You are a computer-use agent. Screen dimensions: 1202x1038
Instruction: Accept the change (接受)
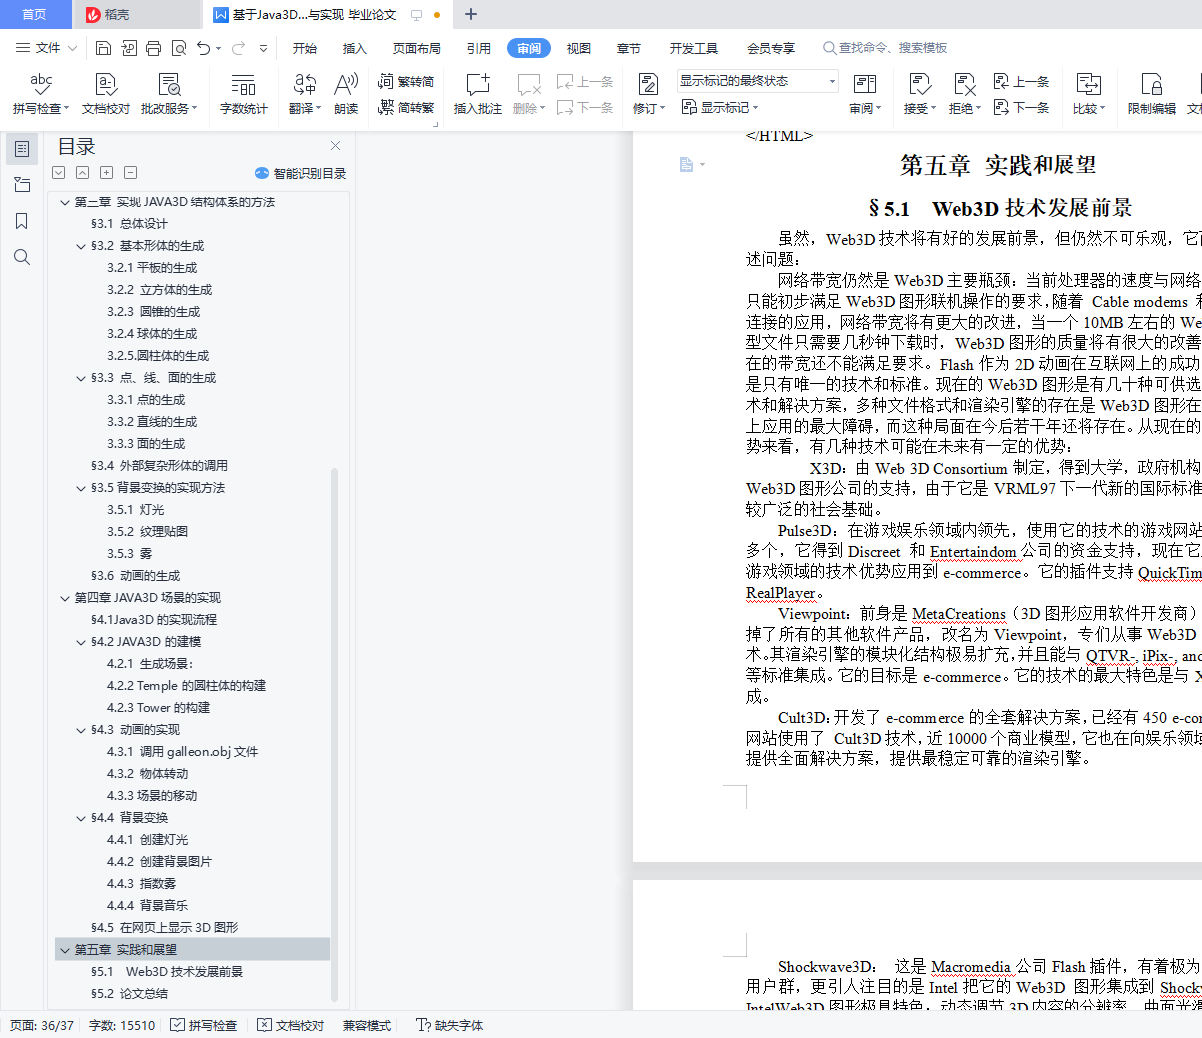tap(919, 94)
